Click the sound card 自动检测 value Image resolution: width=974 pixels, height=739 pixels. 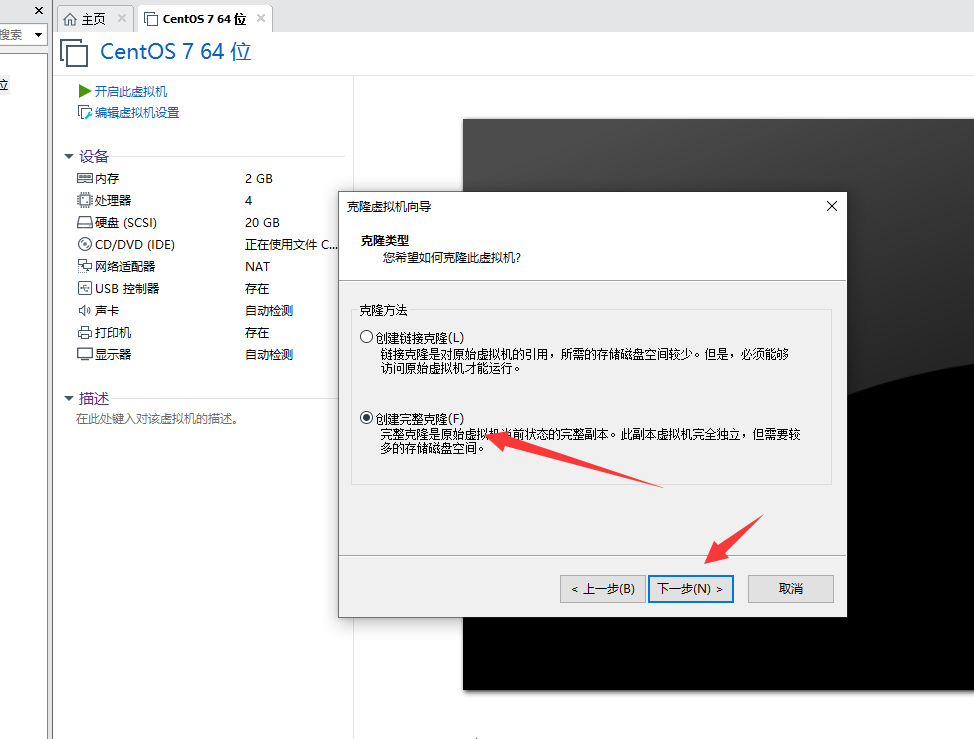tap(269, 311)
